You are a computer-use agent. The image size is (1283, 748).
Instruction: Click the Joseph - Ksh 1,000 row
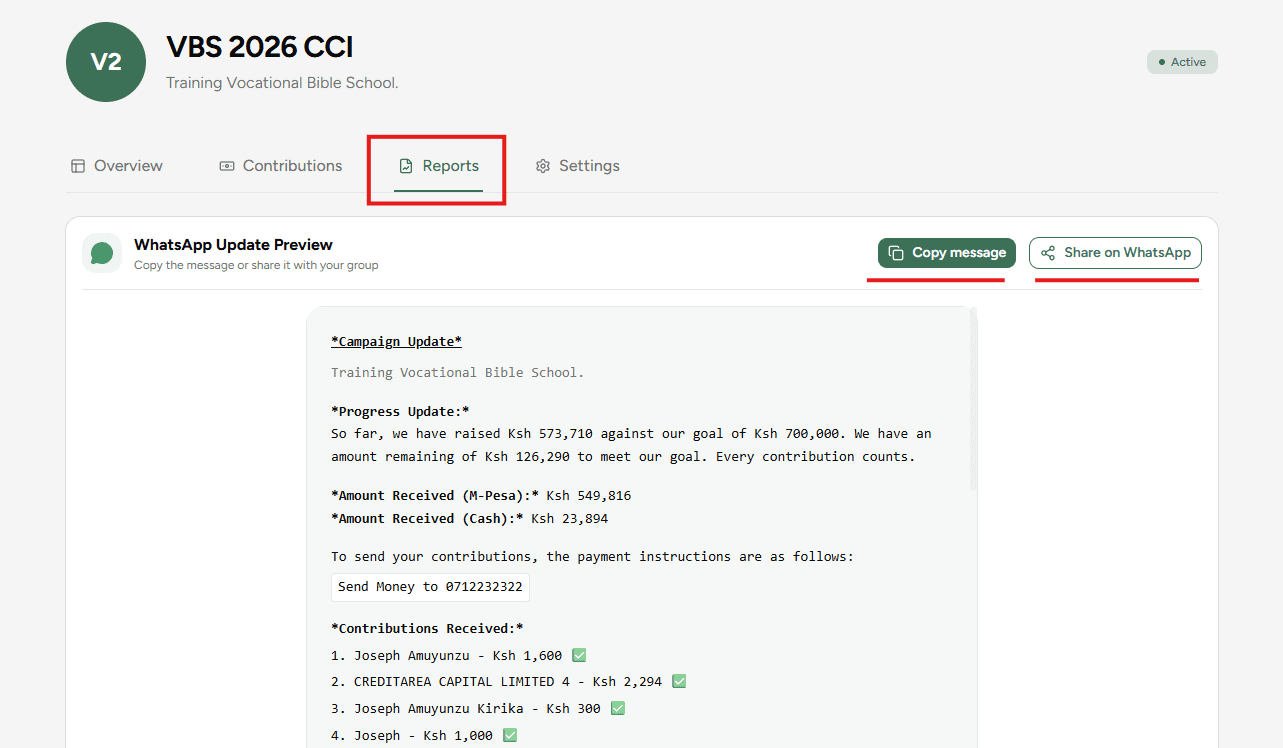424,736
